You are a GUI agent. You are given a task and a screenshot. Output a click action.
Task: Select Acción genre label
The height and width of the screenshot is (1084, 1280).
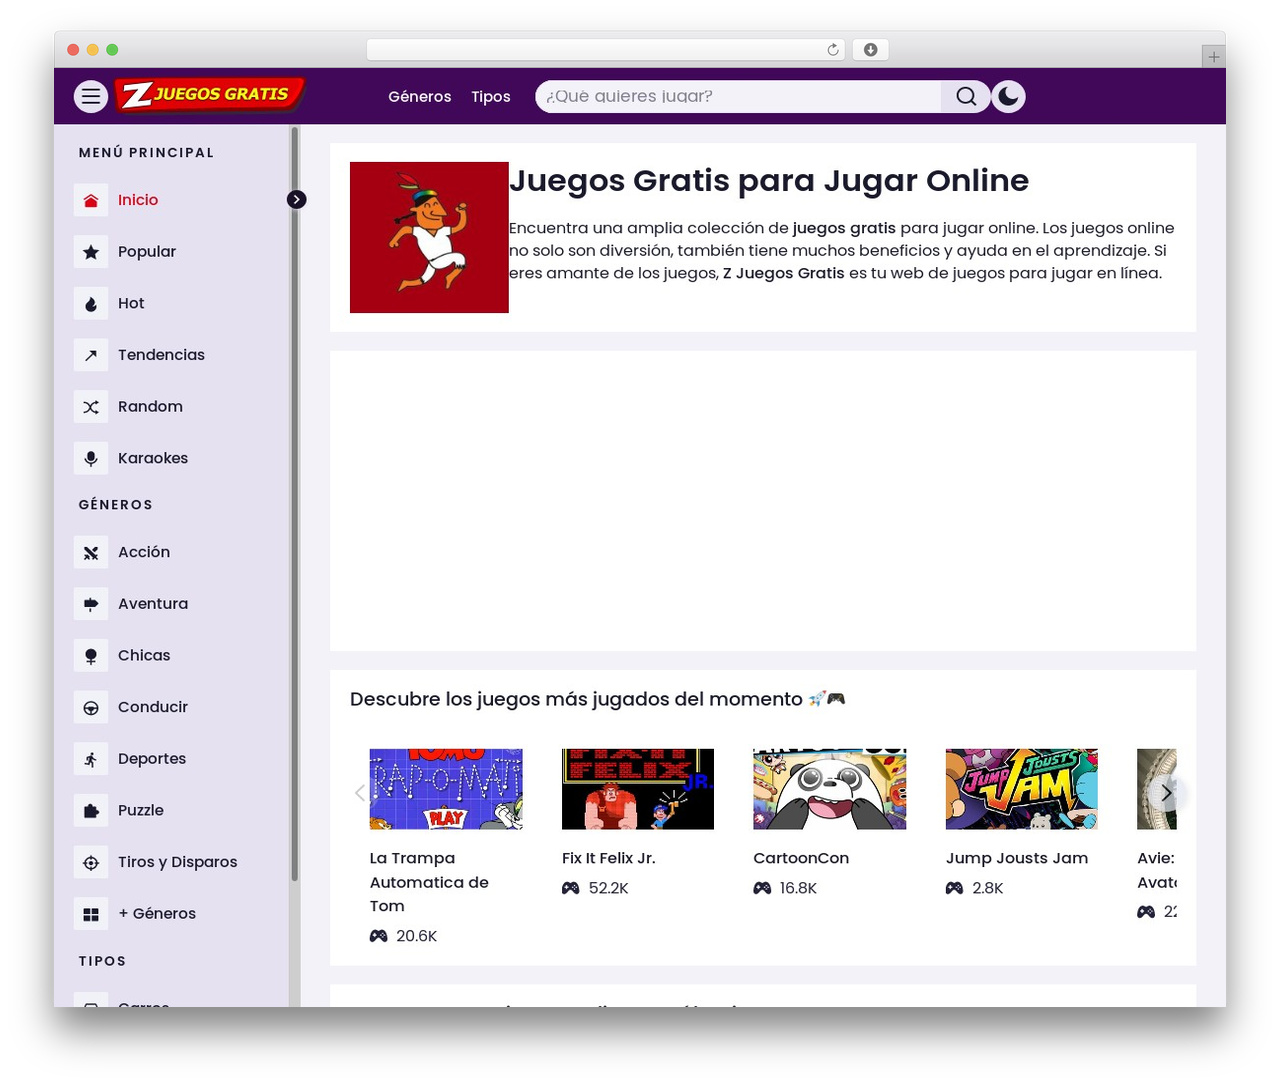(144, 553)
